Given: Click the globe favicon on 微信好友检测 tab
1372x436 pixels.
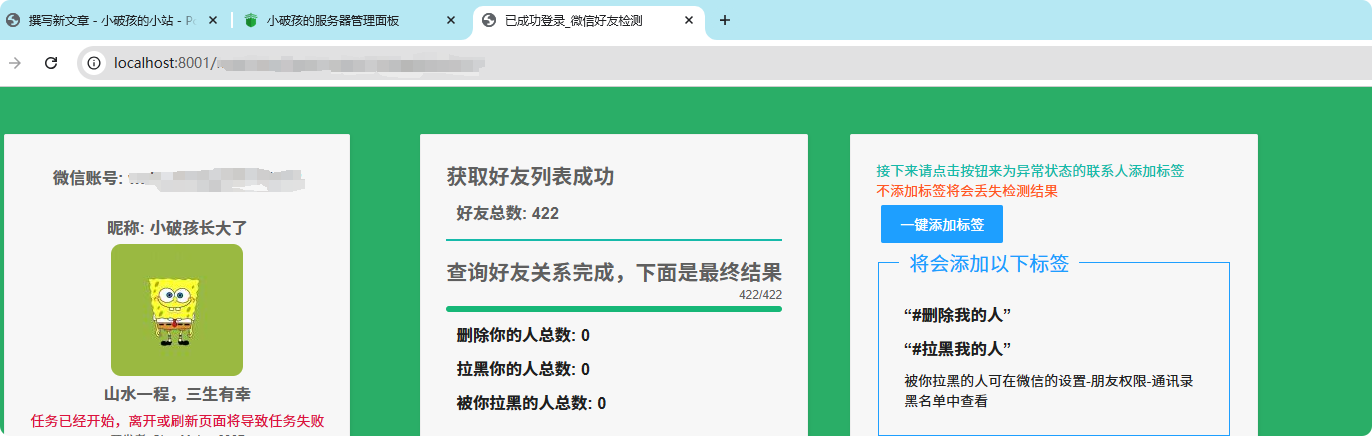Looking at the screenshot, I should (x=489, y=20).
